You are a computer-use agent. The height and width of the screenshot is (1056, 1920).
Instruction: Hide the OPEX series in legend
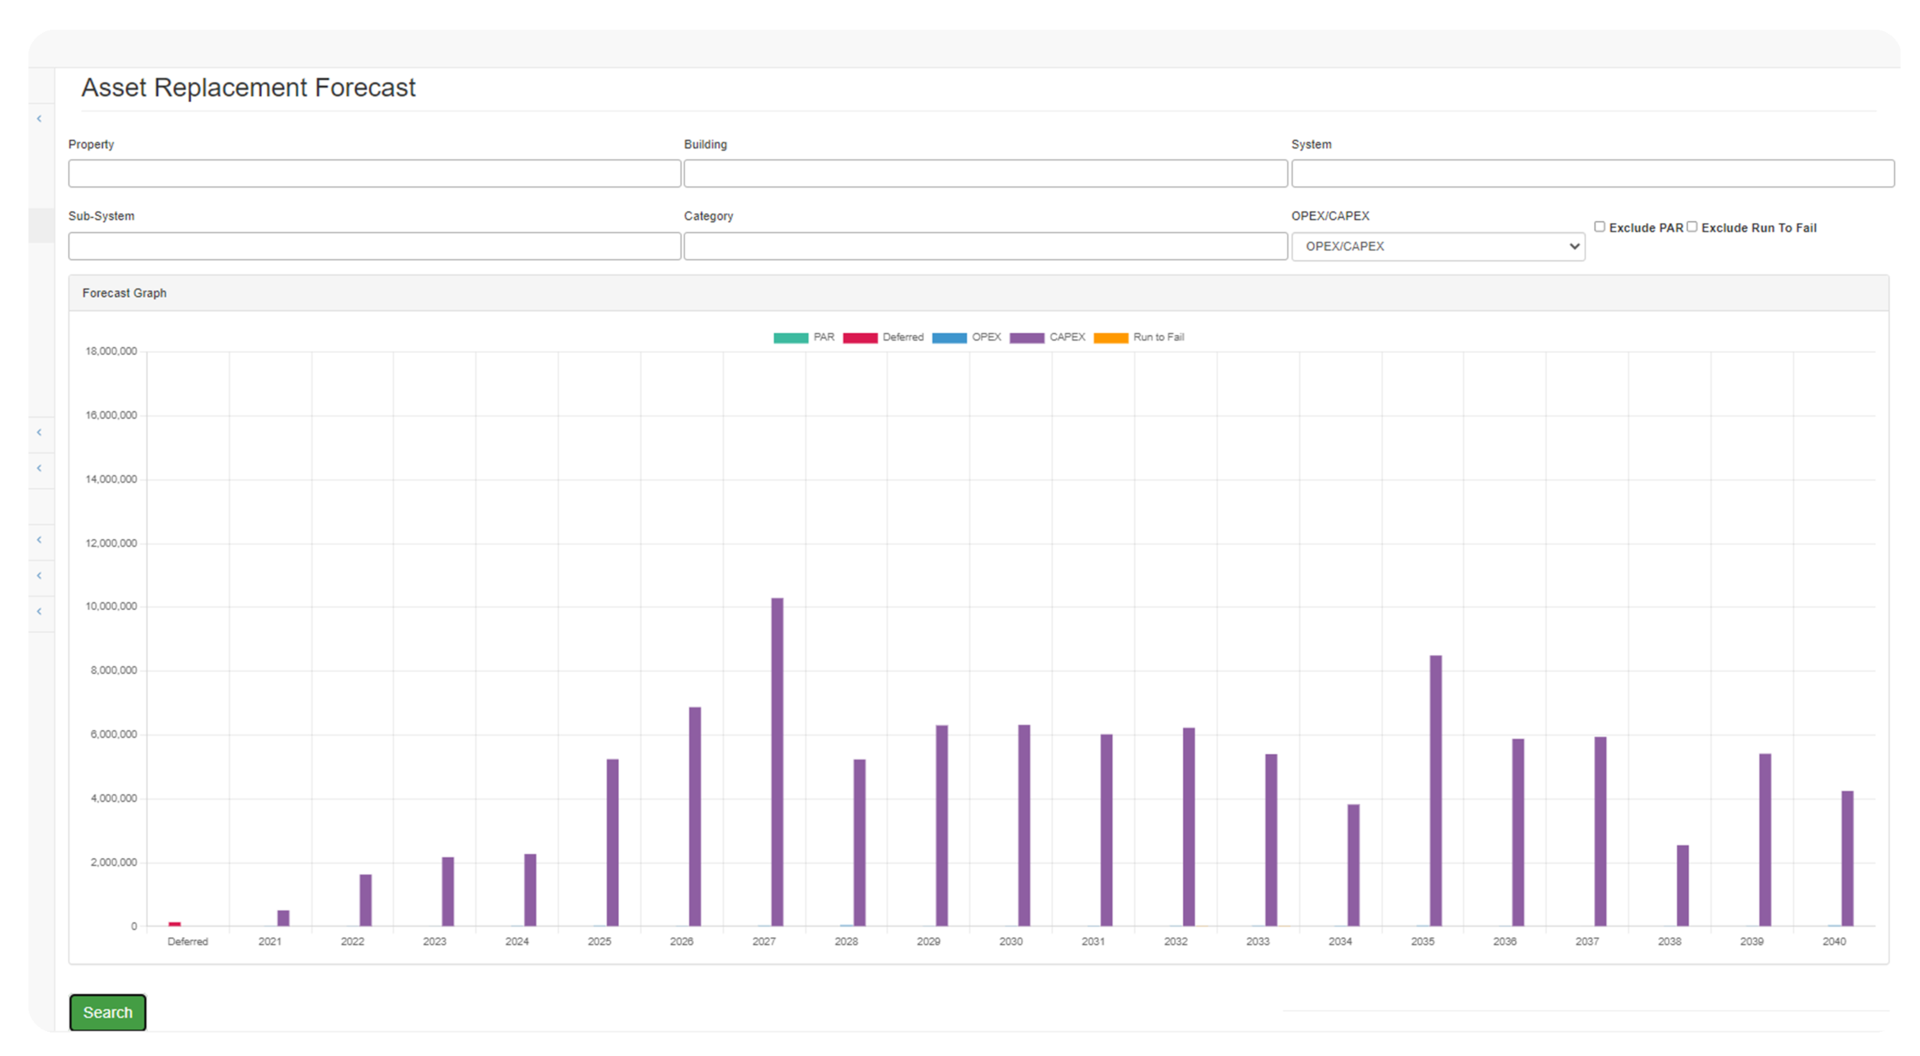click(x=949, y=338)
